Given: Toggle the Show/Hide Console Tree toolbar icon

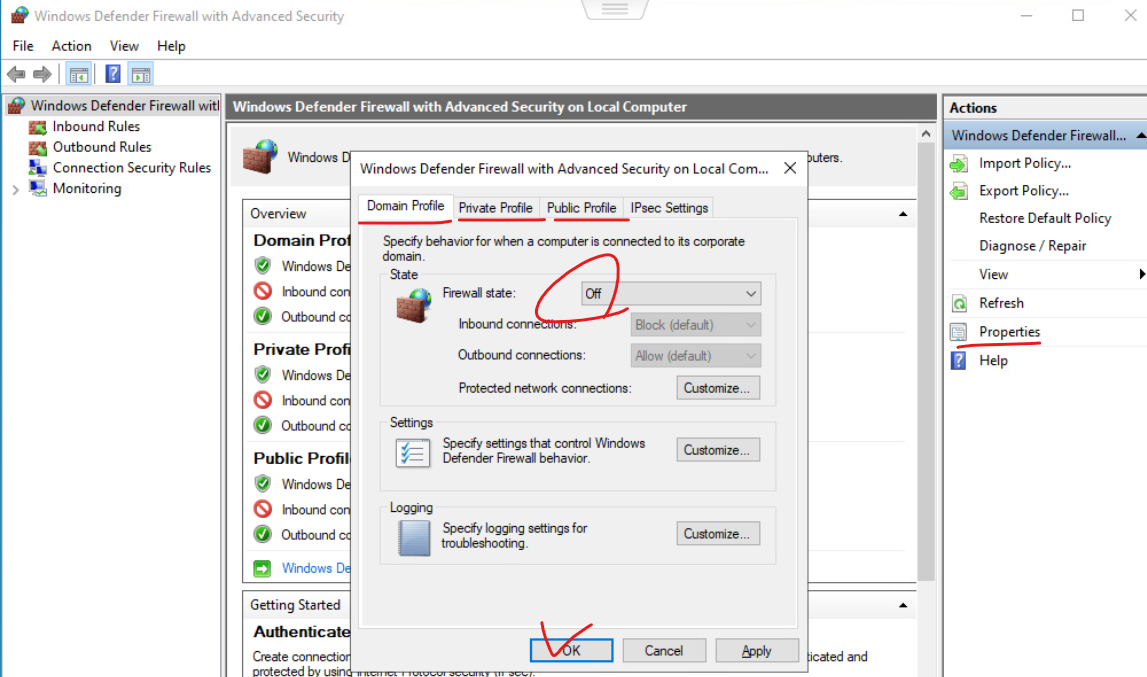Looking at the screenshot, I should pyautogui.click(x=78, y=74).
